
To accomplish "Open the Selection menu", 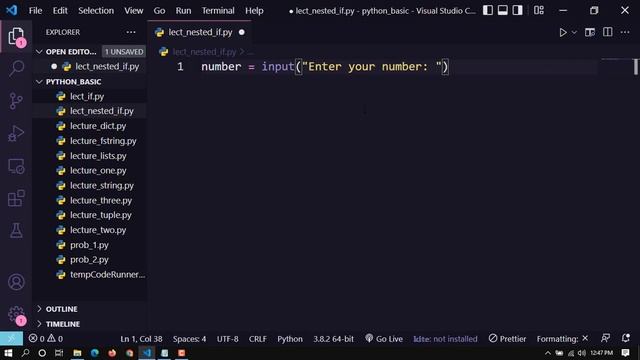I will click(96, 11).
